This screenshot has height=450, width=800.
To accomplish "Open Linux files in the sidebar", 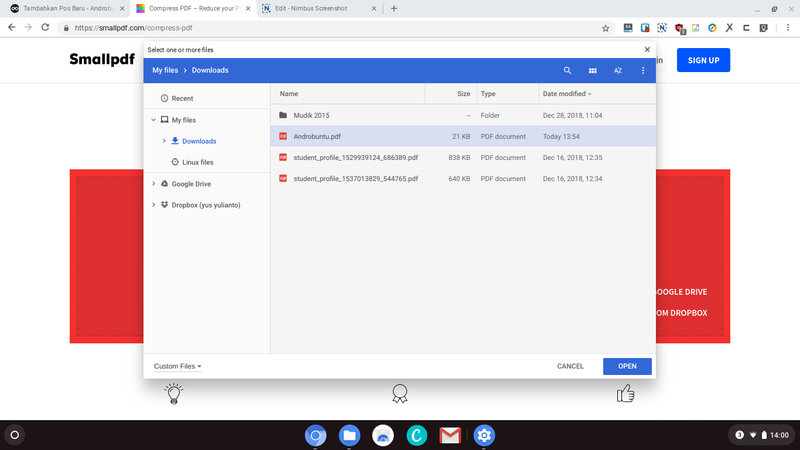I will 198,162.
